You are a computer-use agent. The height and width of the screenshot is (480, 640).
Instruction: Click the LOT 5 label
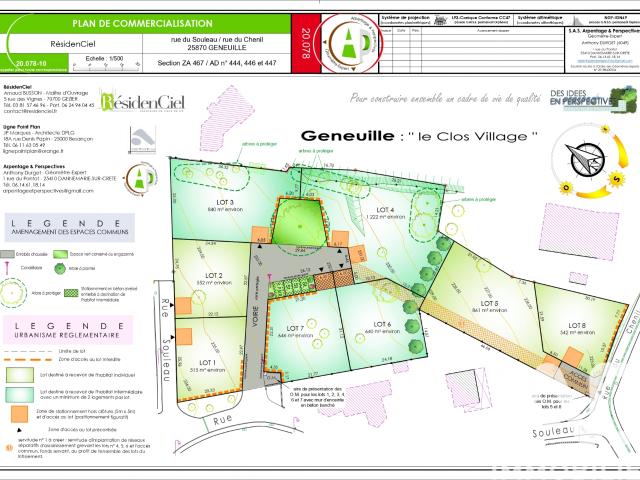[489, 303]
